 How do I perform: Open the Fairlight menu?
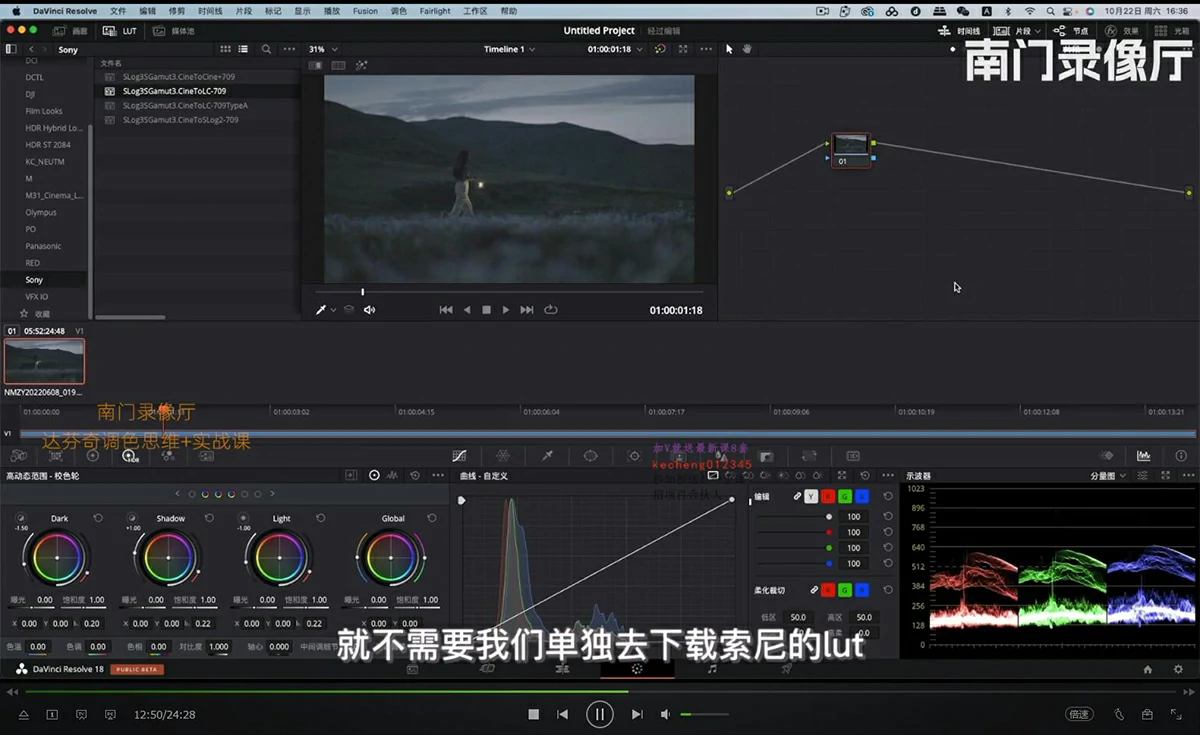pos(435,11)
